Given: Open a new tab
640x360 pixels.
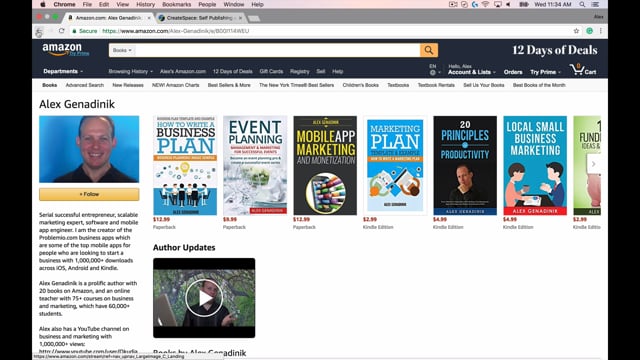Looking at the screenshot, I should tap(253, 18).
